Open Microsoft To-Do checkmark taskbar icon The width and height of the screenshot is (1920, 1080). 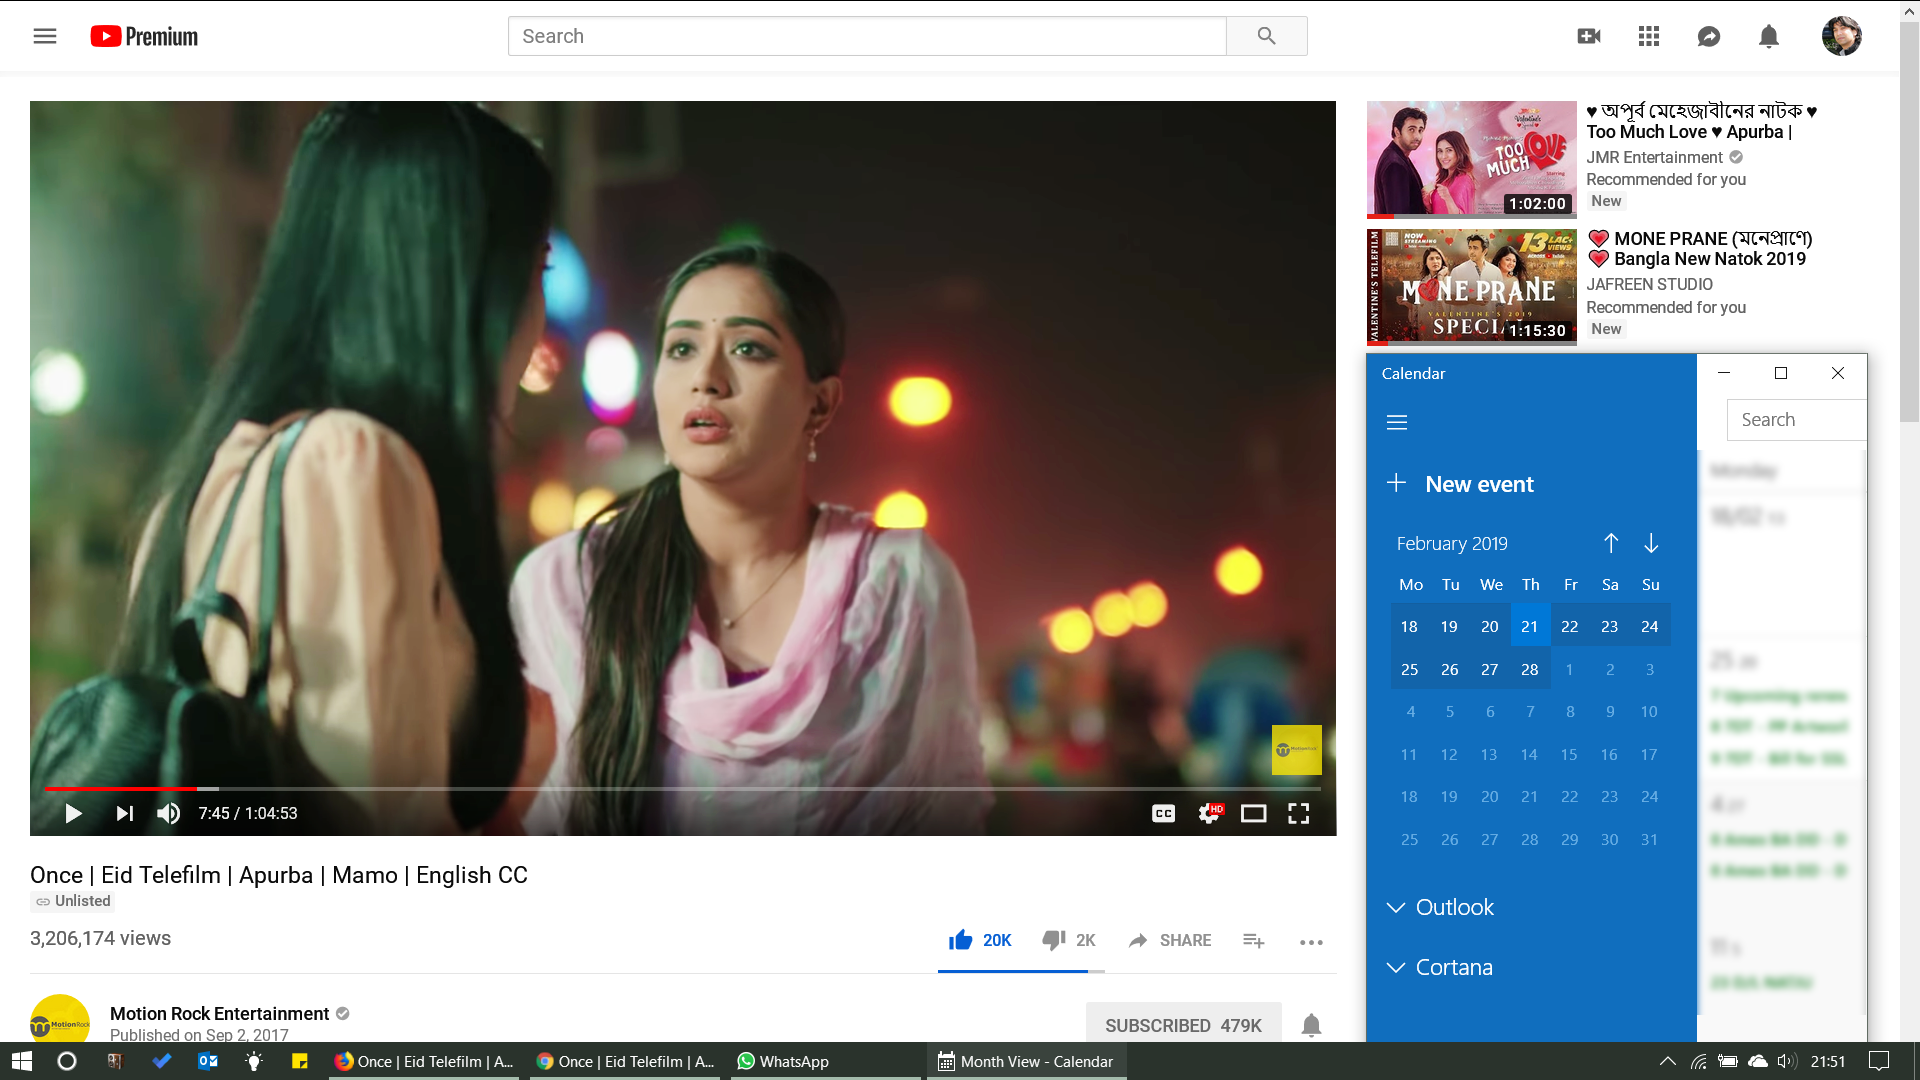(161, 1061)
